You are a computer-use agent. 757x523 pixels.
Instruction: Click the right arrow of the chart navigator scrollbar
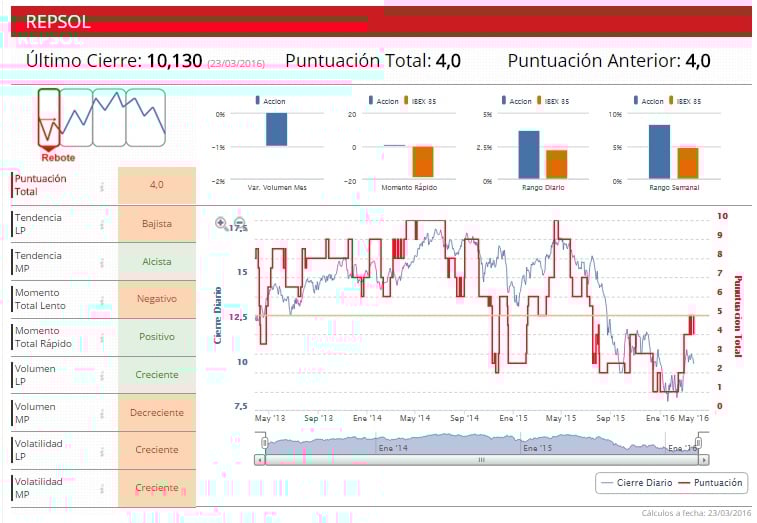point(704,460)
